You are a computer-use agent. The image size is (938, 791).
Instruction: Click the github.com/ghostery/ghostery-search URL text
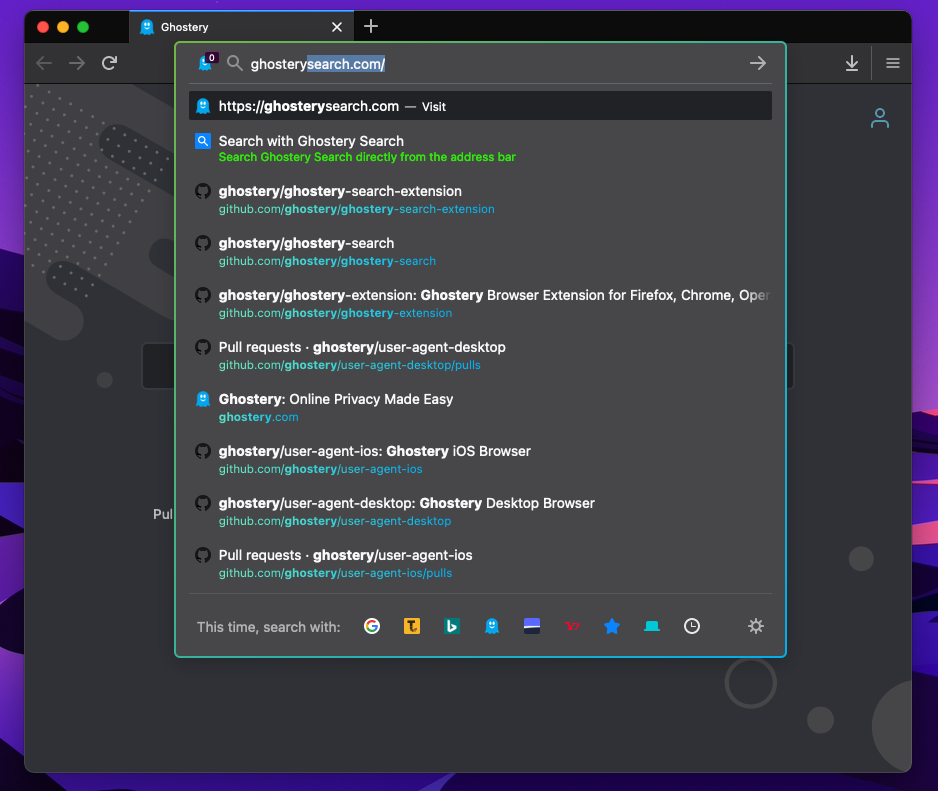click(327, 261)
